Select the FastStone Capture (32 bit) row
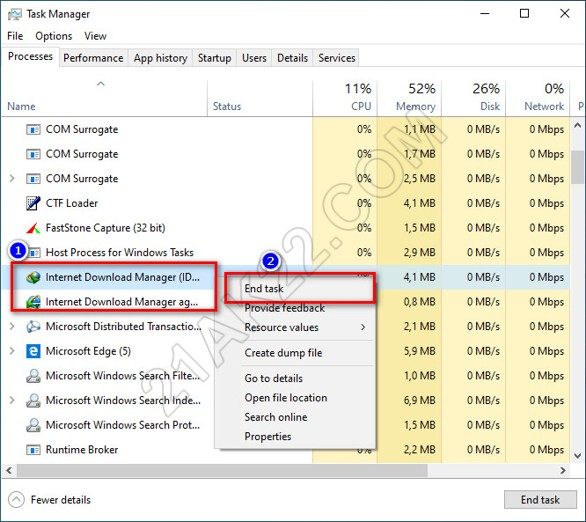Screen dimensions: 586x522 click(286, 228)
